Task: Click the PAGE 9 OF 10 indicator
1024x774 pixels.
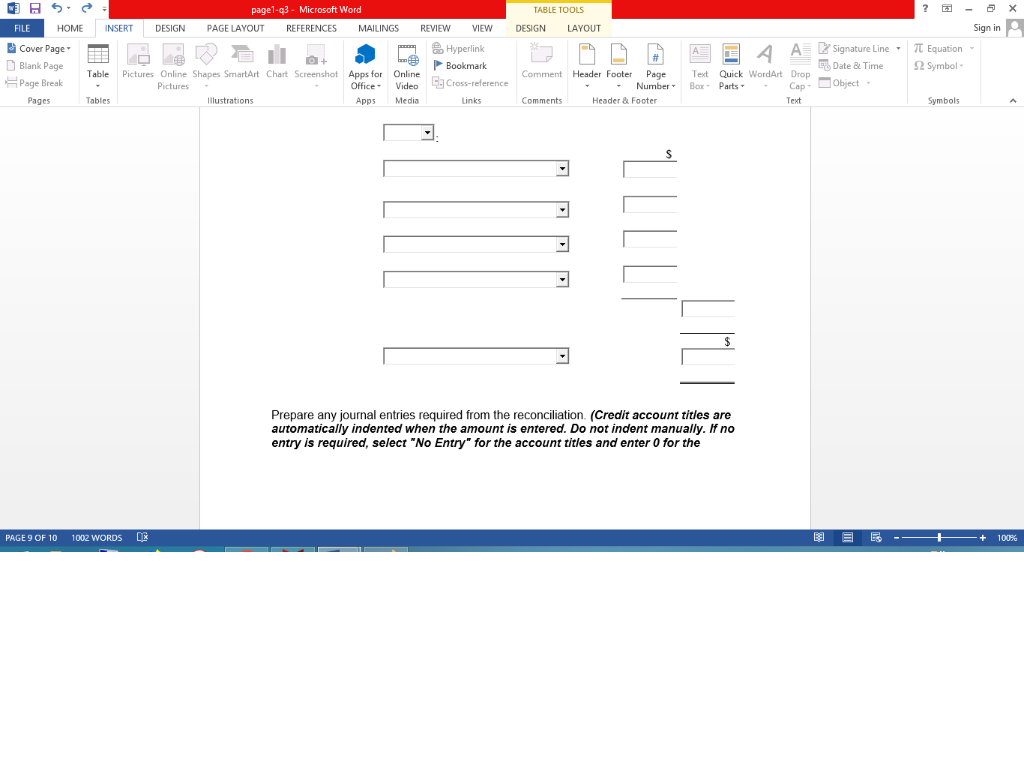Action: (31, 538)
